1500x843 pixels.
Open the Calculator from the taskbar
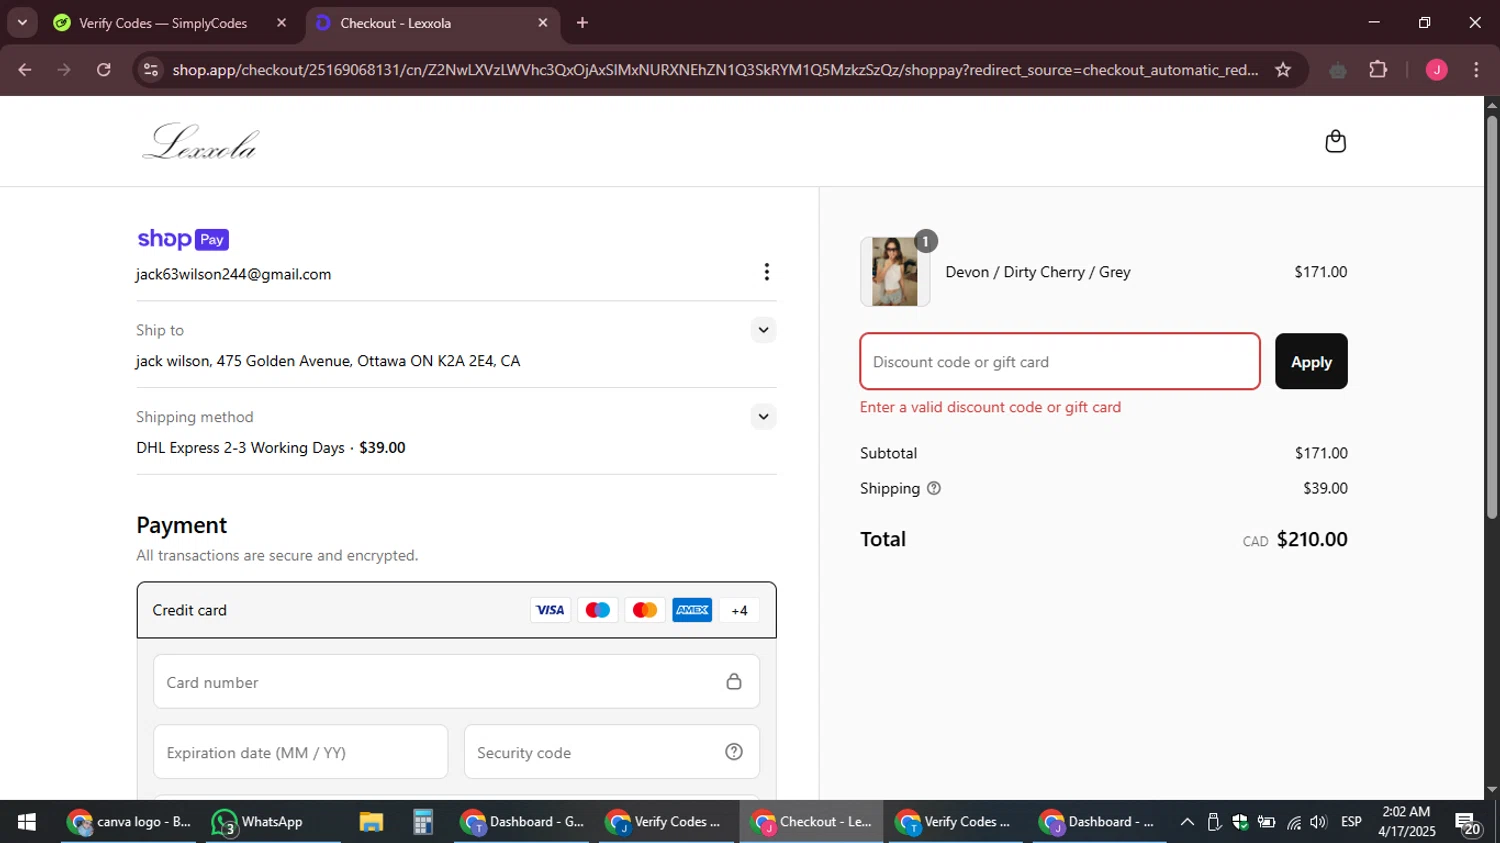tap(423, 822)
